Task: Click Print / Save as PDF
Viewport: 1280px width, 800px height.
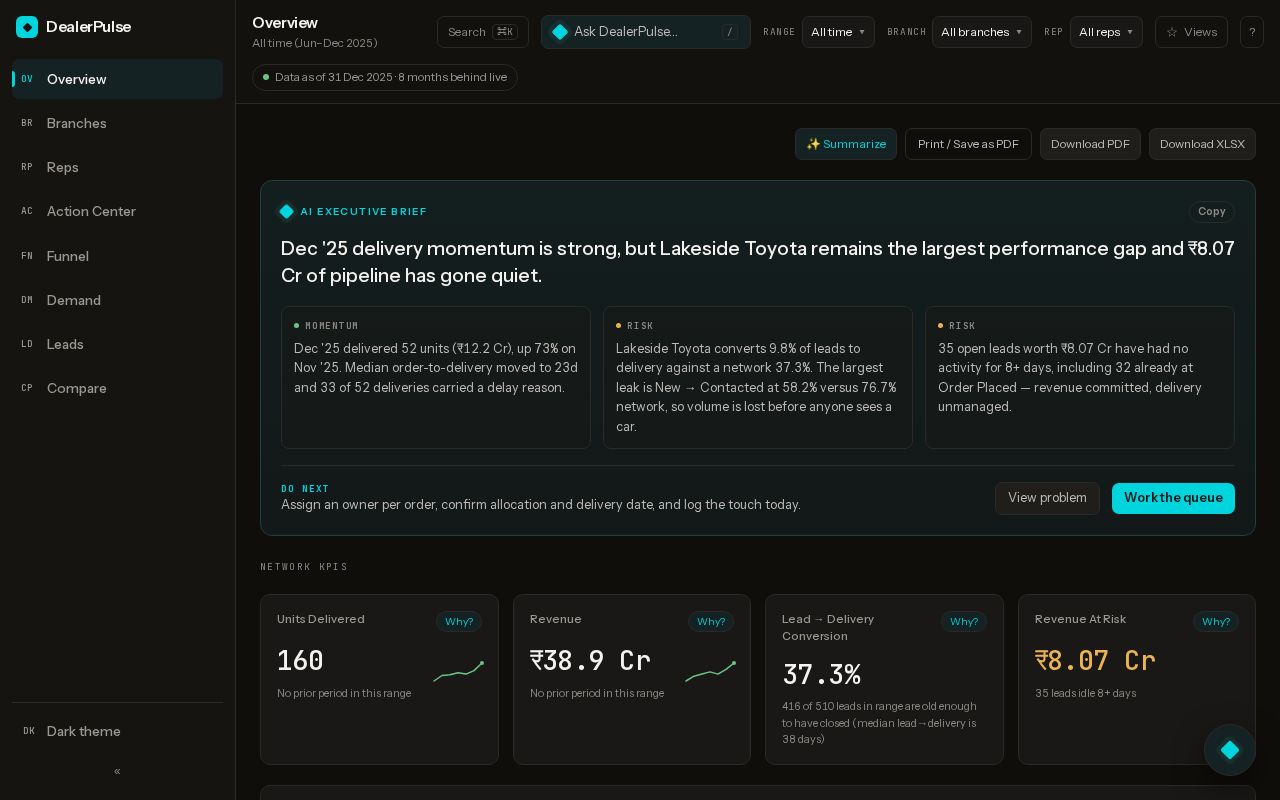Action: [968, 144]
